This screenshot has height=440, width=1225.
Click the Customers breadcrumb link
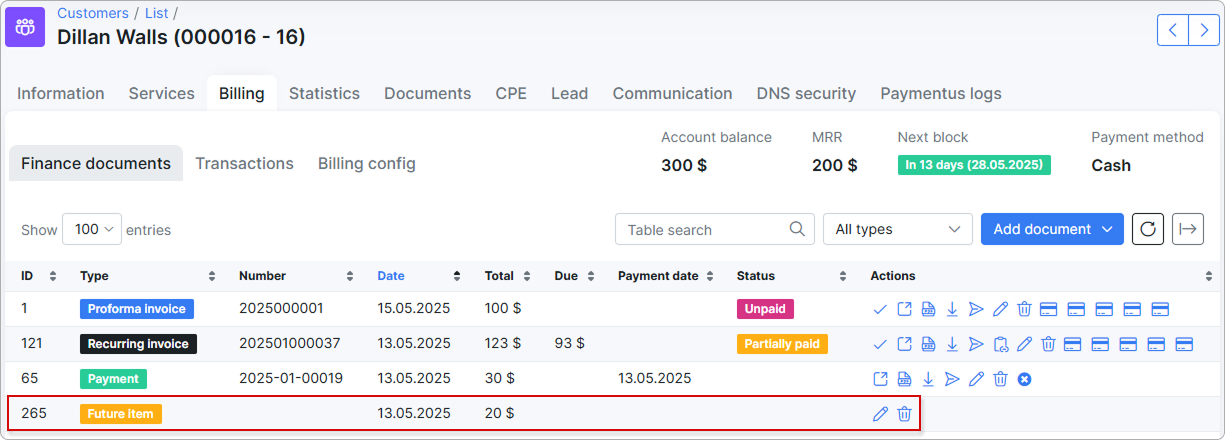pos(92,13)
